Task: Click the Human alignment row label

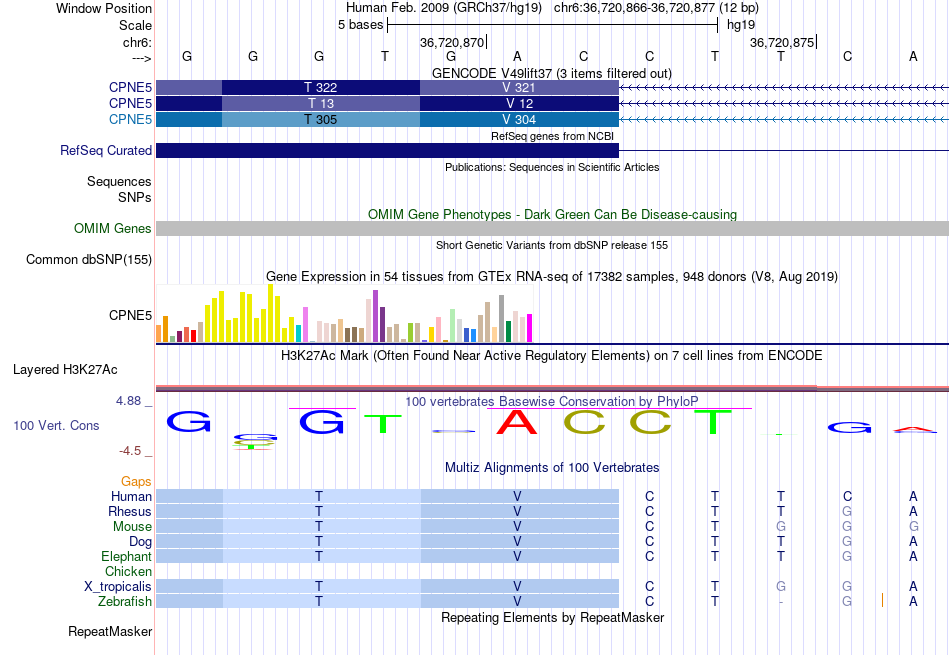Action: pos(131,496)
